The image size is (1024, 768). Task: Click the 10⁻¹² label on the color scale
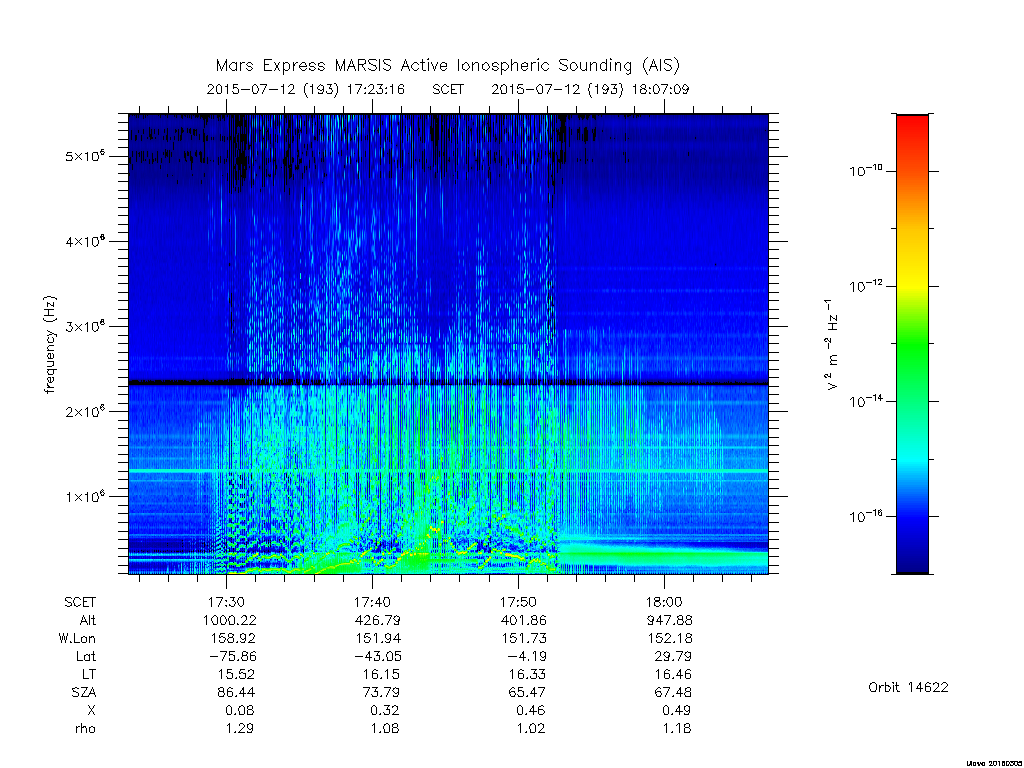(x=867, y=285)
